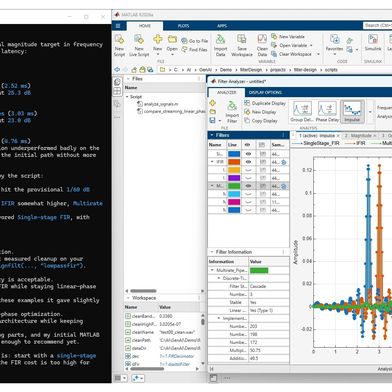Toggle visibility of purple IFIR sub-filter

pyautogui.click(x=248, y=178)
